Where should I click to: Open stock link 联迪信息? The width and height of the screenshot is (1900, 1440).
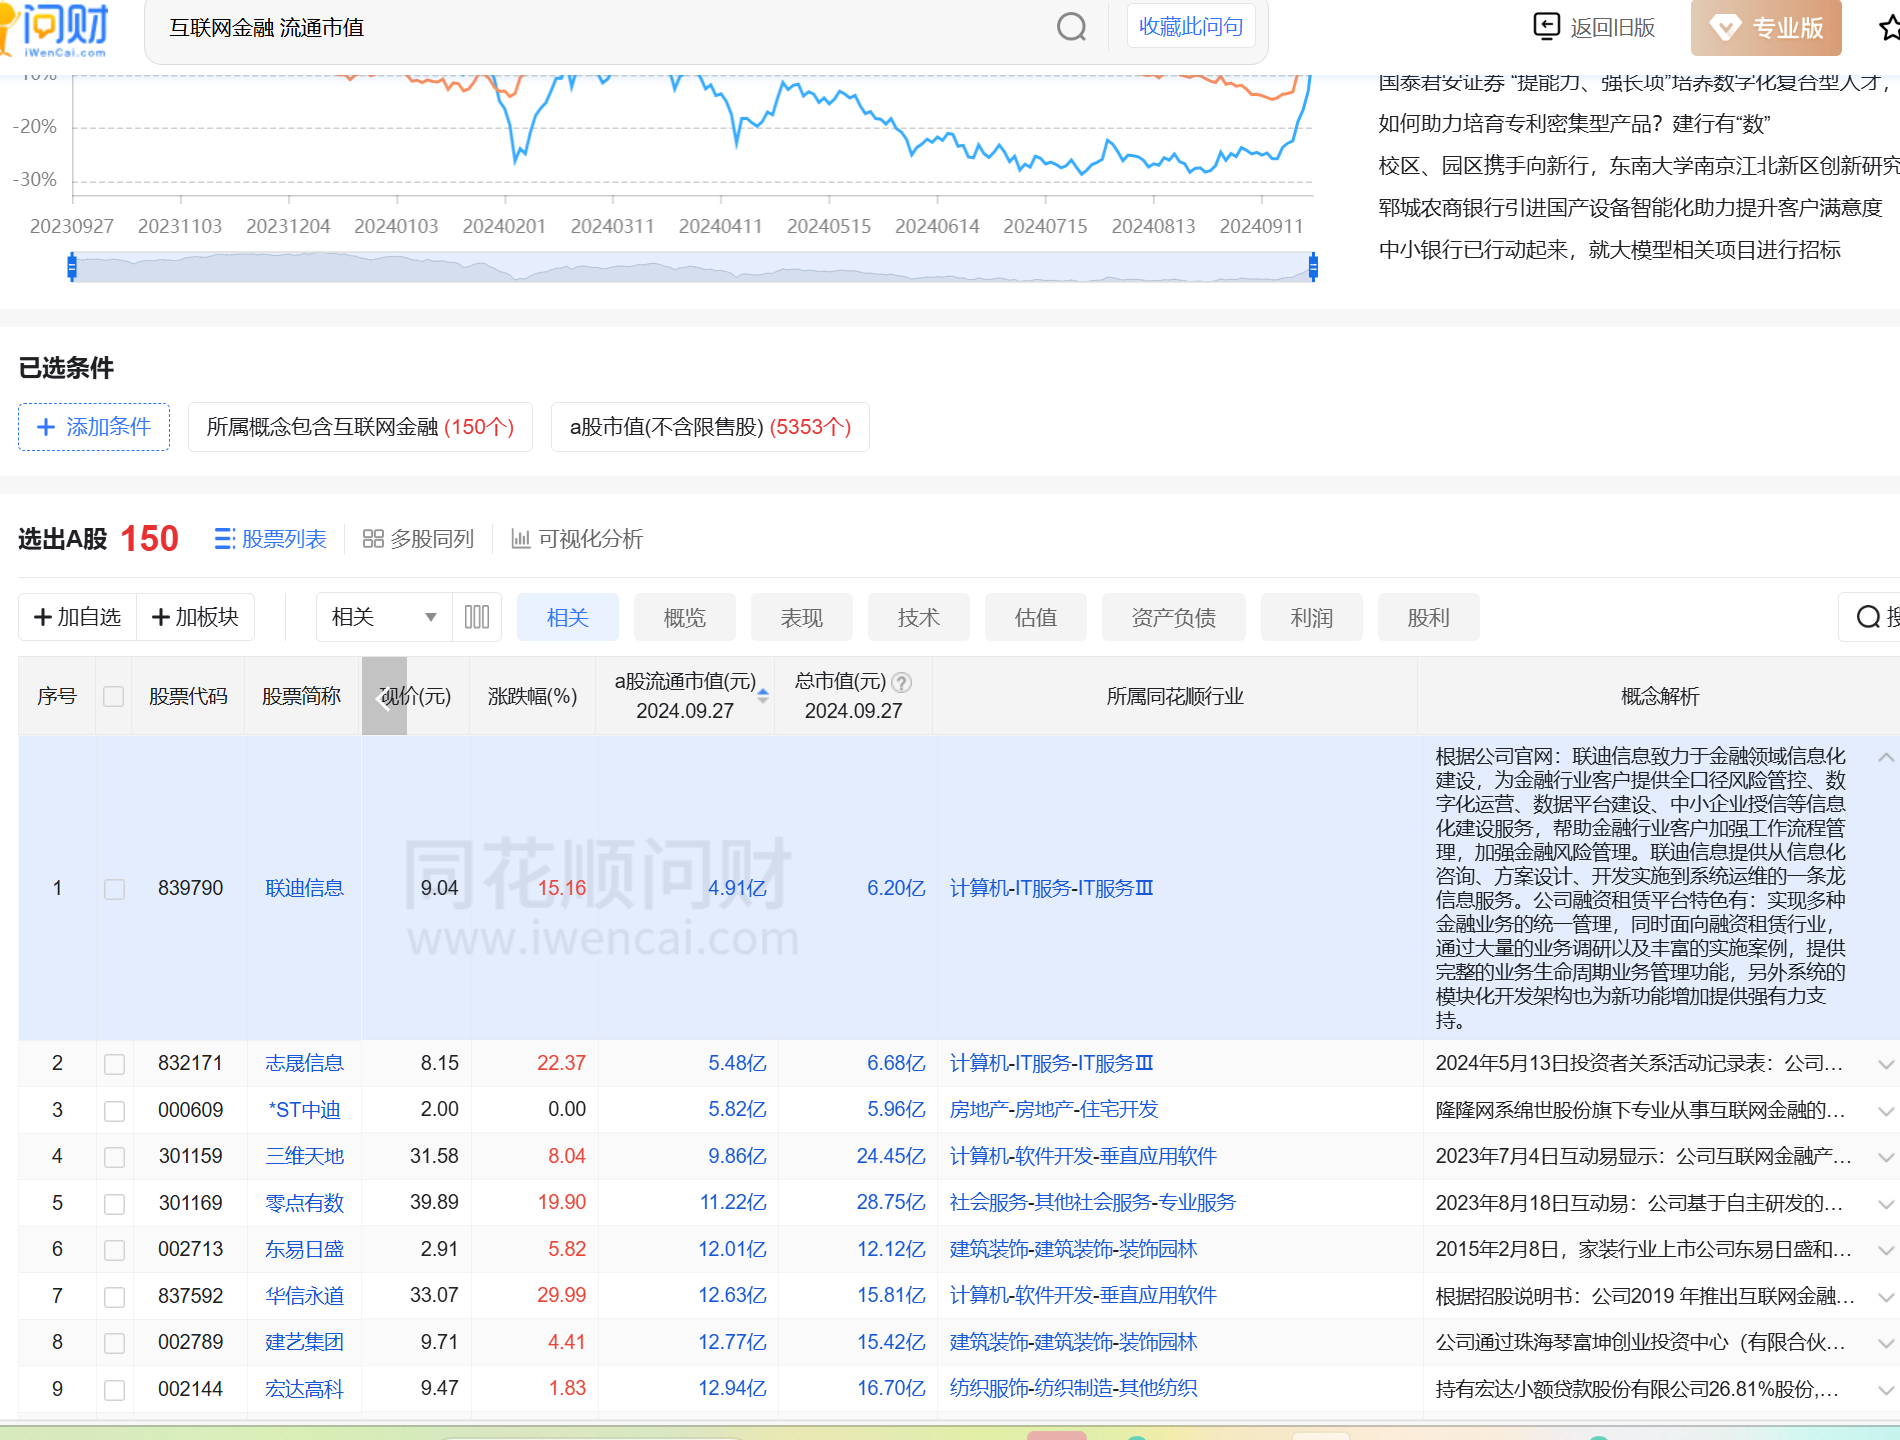[x=304, y=888]
